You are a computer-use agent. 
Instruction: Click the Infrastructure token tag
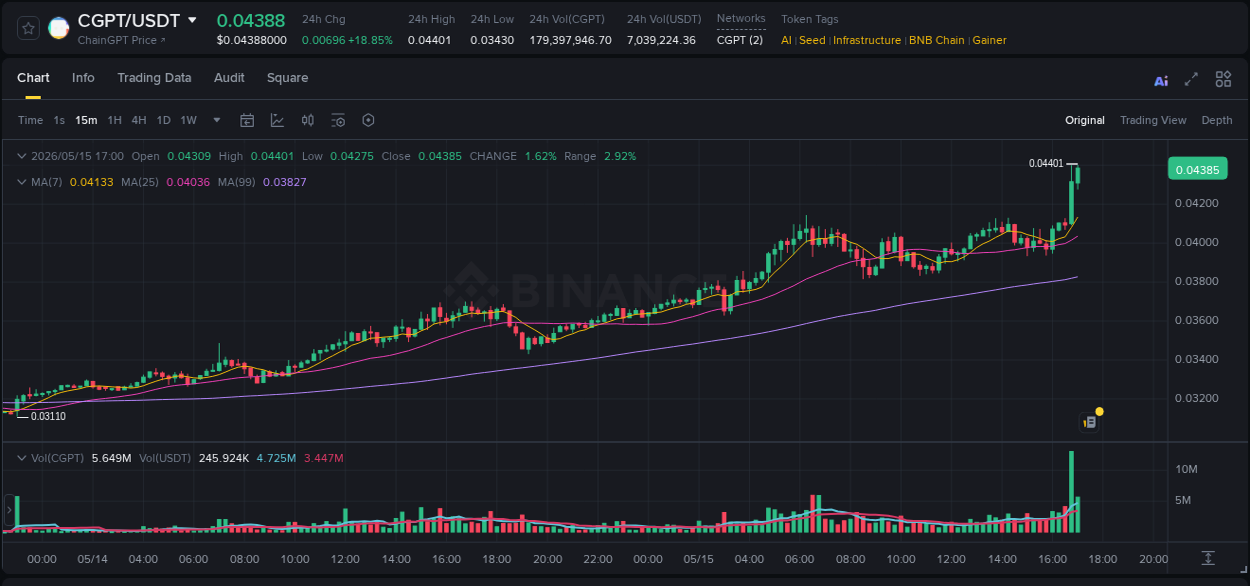(x=868, y=40)
